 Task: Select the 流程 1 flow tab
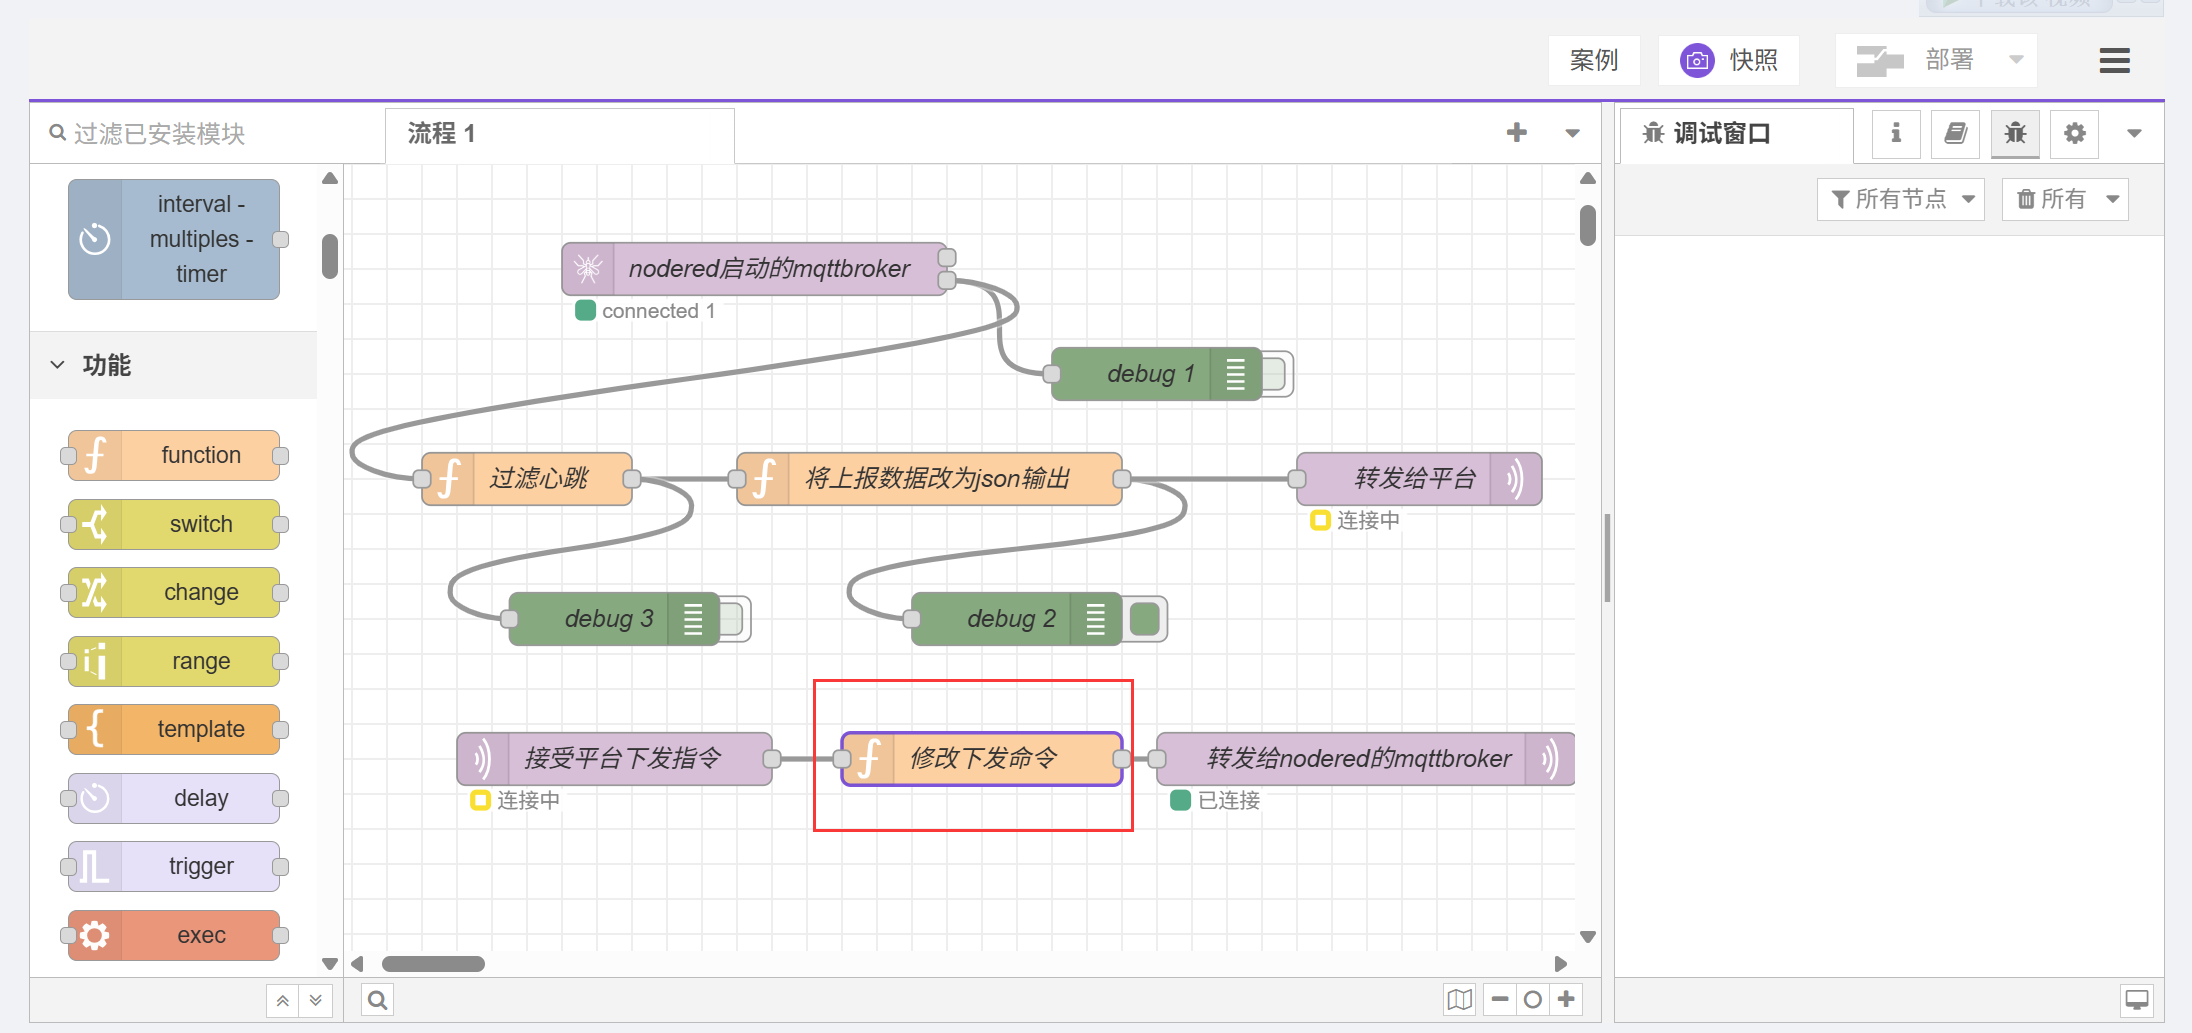click(x=441, y=134)
